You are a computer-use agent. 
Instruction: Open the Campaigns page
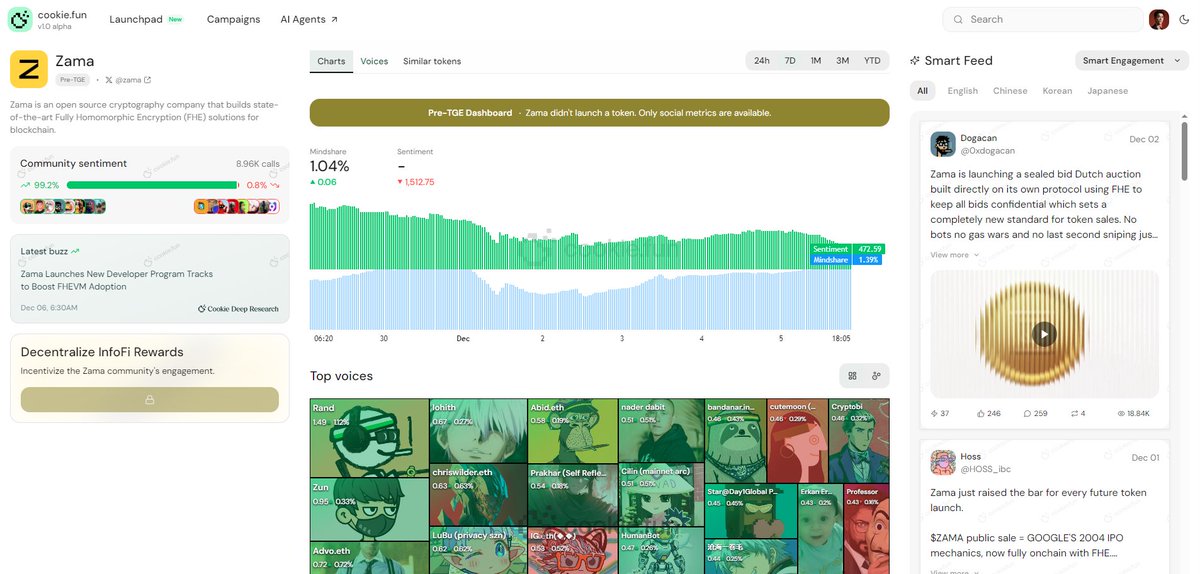click(x=233, y=19)
